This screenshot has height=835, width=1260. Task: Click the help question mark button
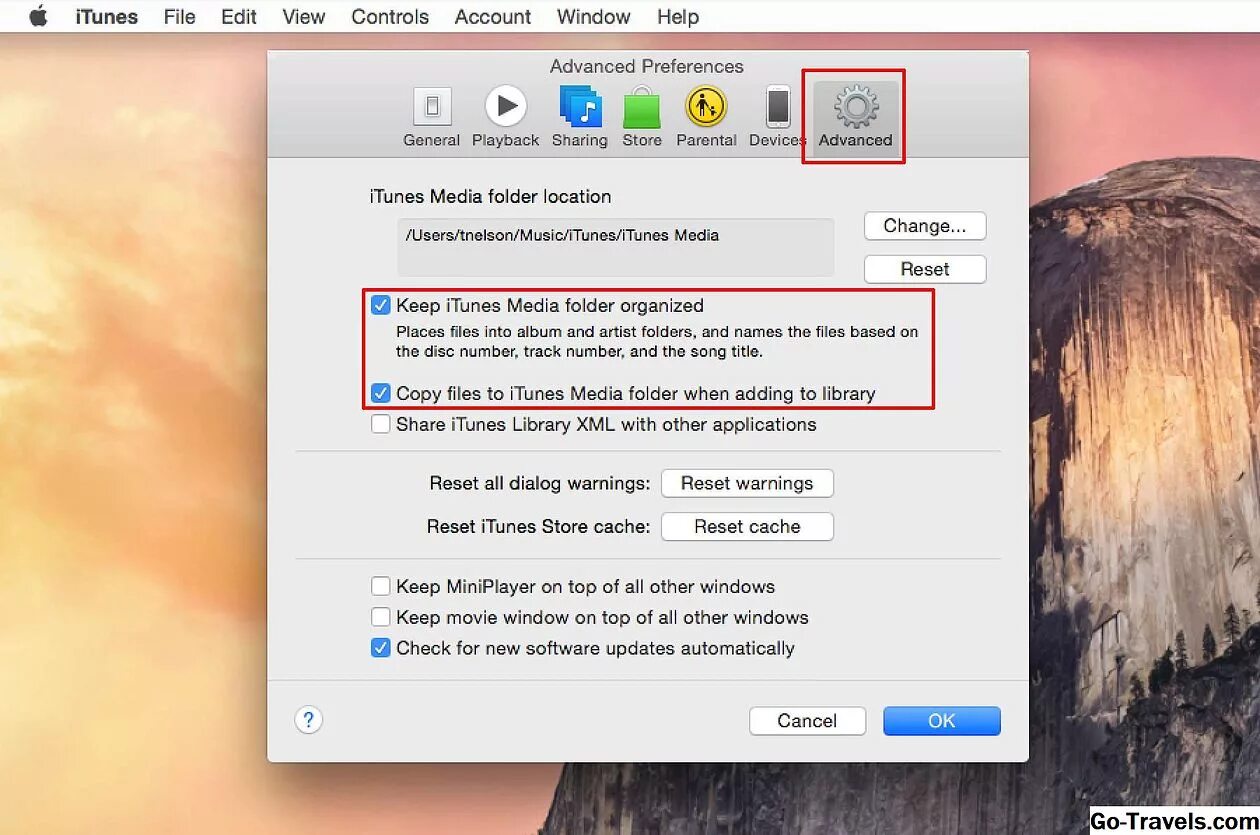pyautogui.click(x=309, y=720)
